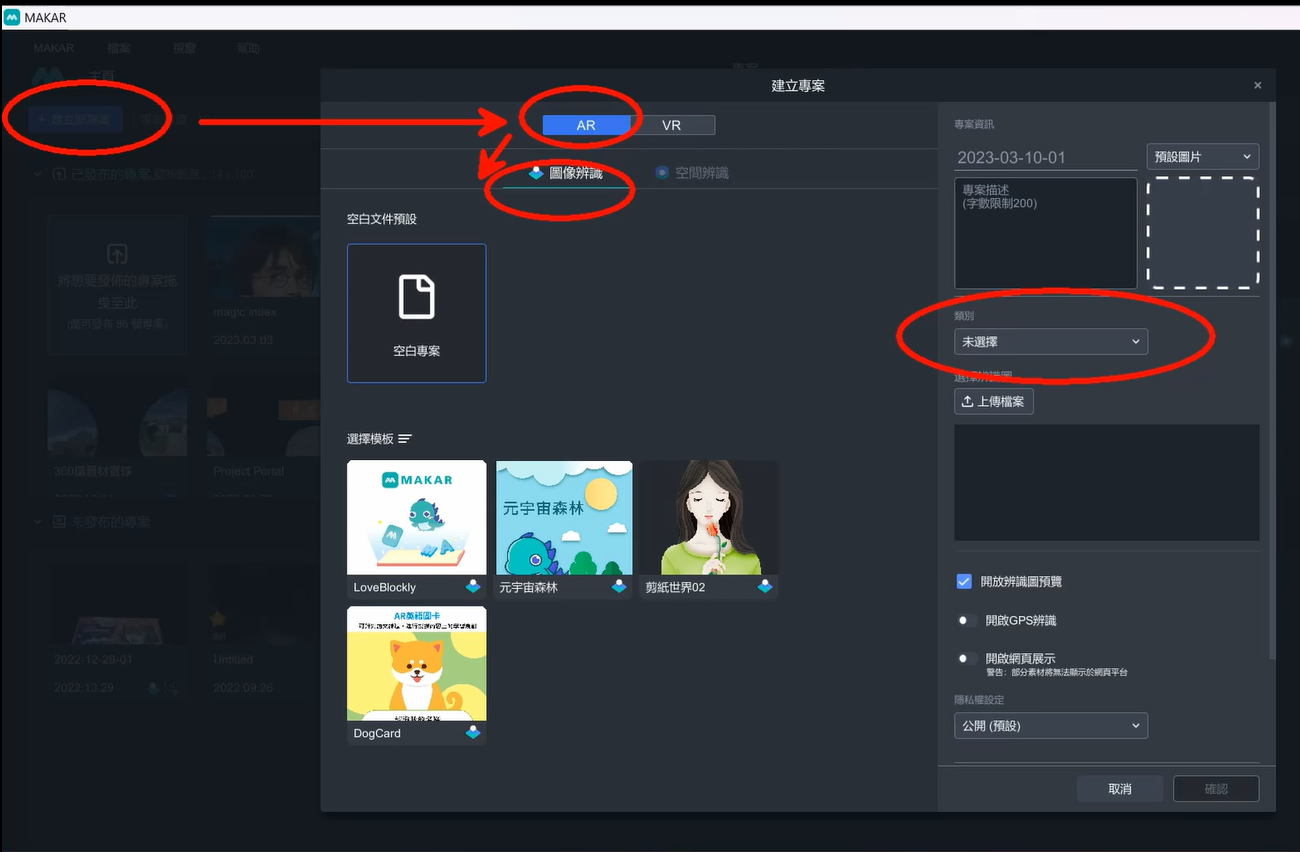Click the sort icon beside 選擇模板
This screenshot has width=1300, height=852.
tap(405, 439)
